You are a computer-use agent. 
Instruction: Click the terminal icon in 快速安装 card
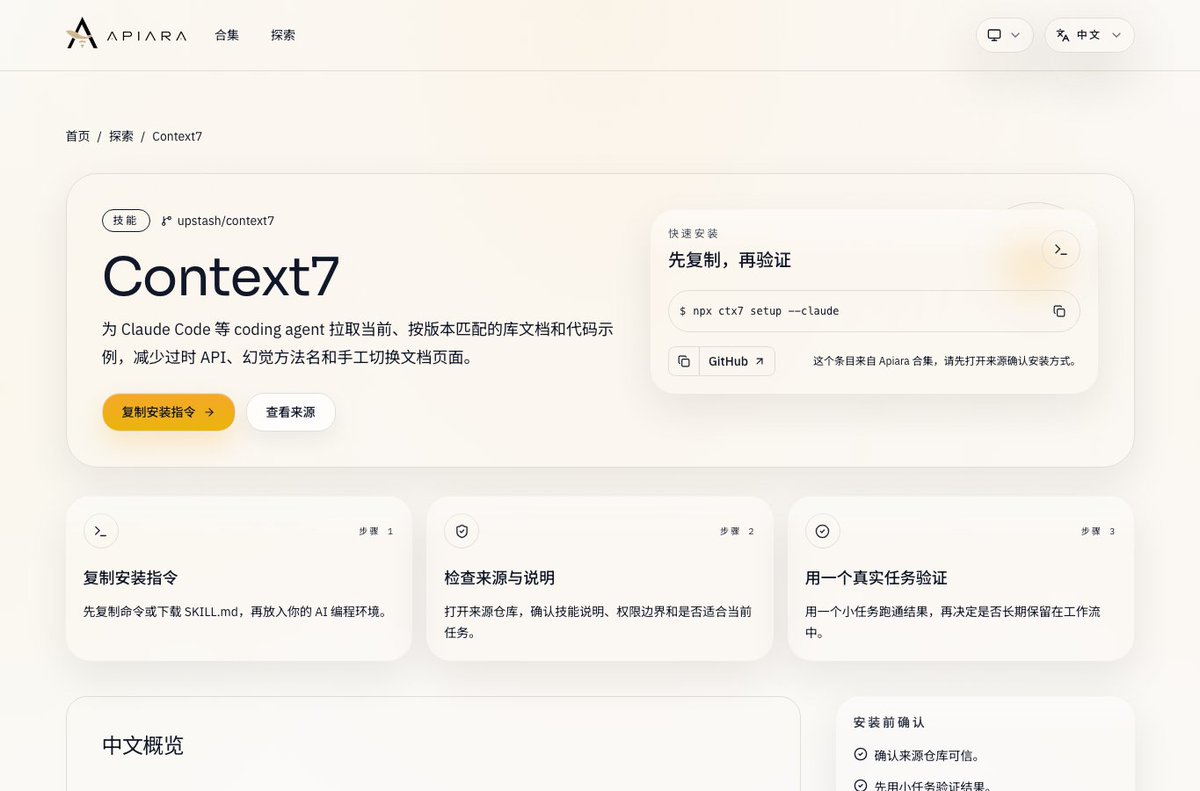click(x=1060, y=249)
